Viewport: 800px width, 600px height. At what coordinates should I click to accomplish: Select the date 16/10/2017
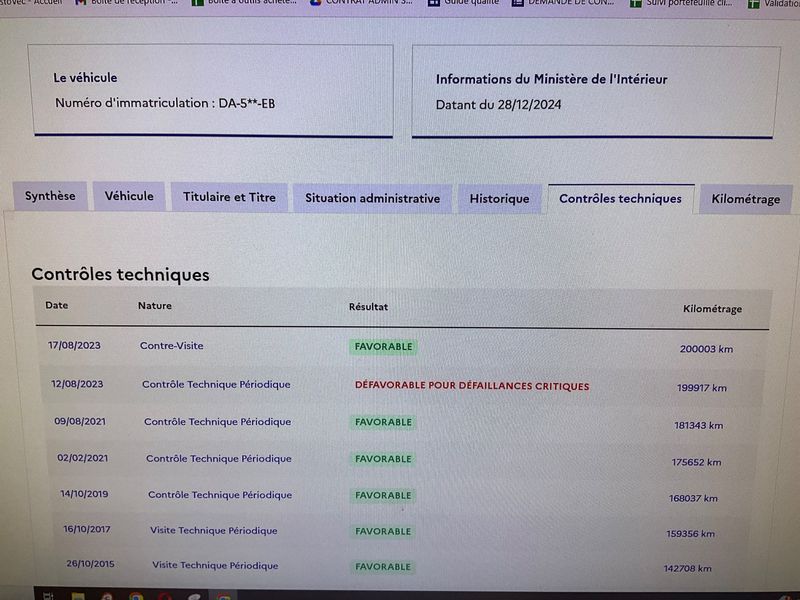(x=87, y=529)
